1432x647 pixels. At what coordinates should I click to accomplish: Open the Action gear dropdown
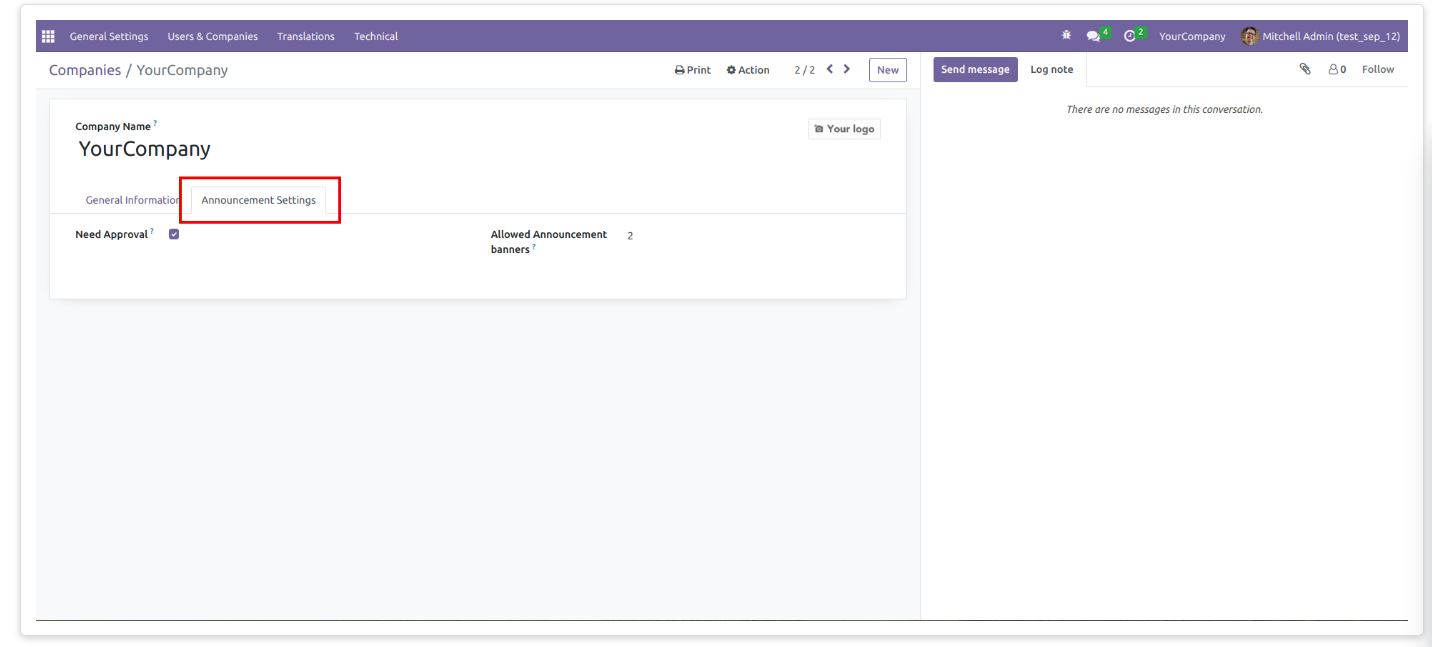coord(748,70)
